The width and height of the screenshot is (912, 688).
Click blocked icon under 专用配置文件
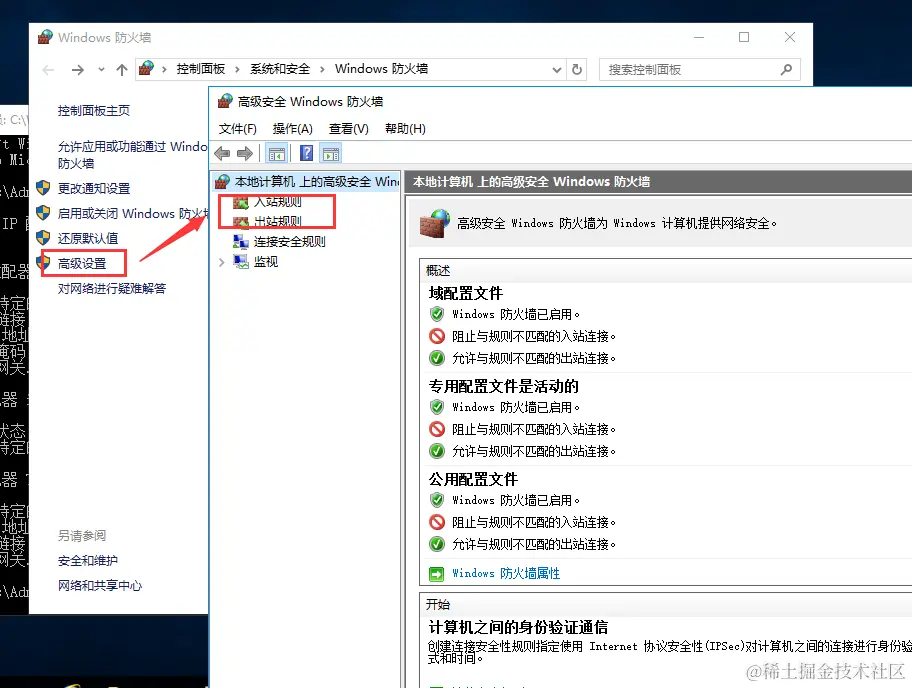click(437, 429)
